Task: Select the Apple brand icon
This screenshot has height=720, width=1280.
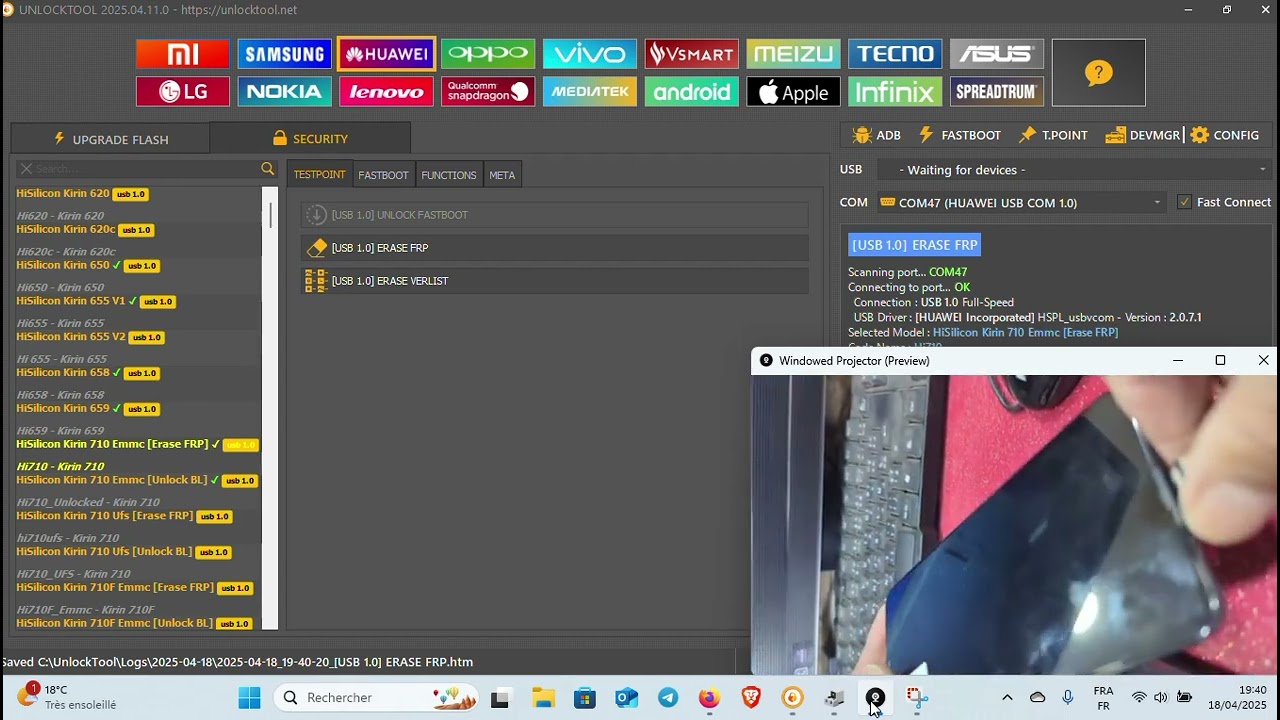Action: pyautogui.click(x=794, y=92)
